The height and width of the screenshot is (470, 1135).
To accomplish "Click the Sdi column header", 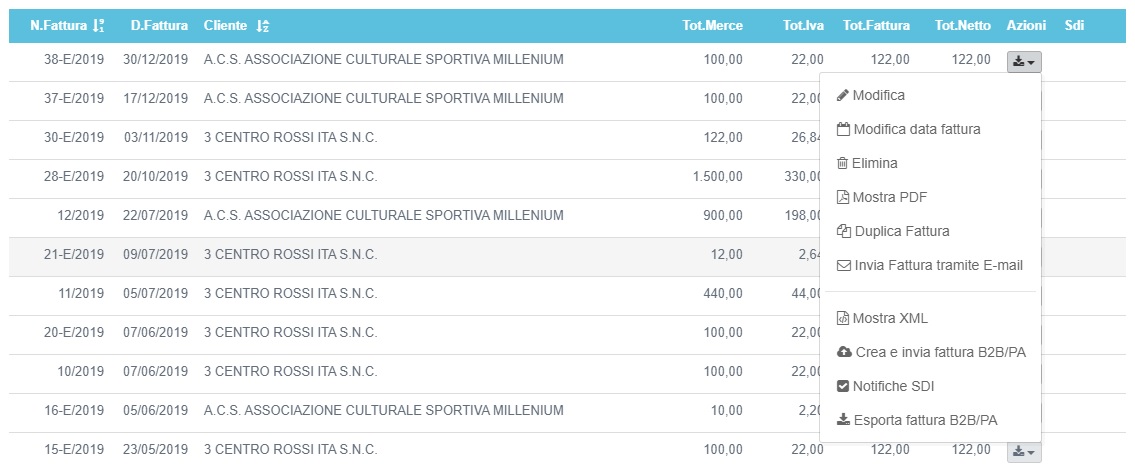I will (x=1074, y=26).
